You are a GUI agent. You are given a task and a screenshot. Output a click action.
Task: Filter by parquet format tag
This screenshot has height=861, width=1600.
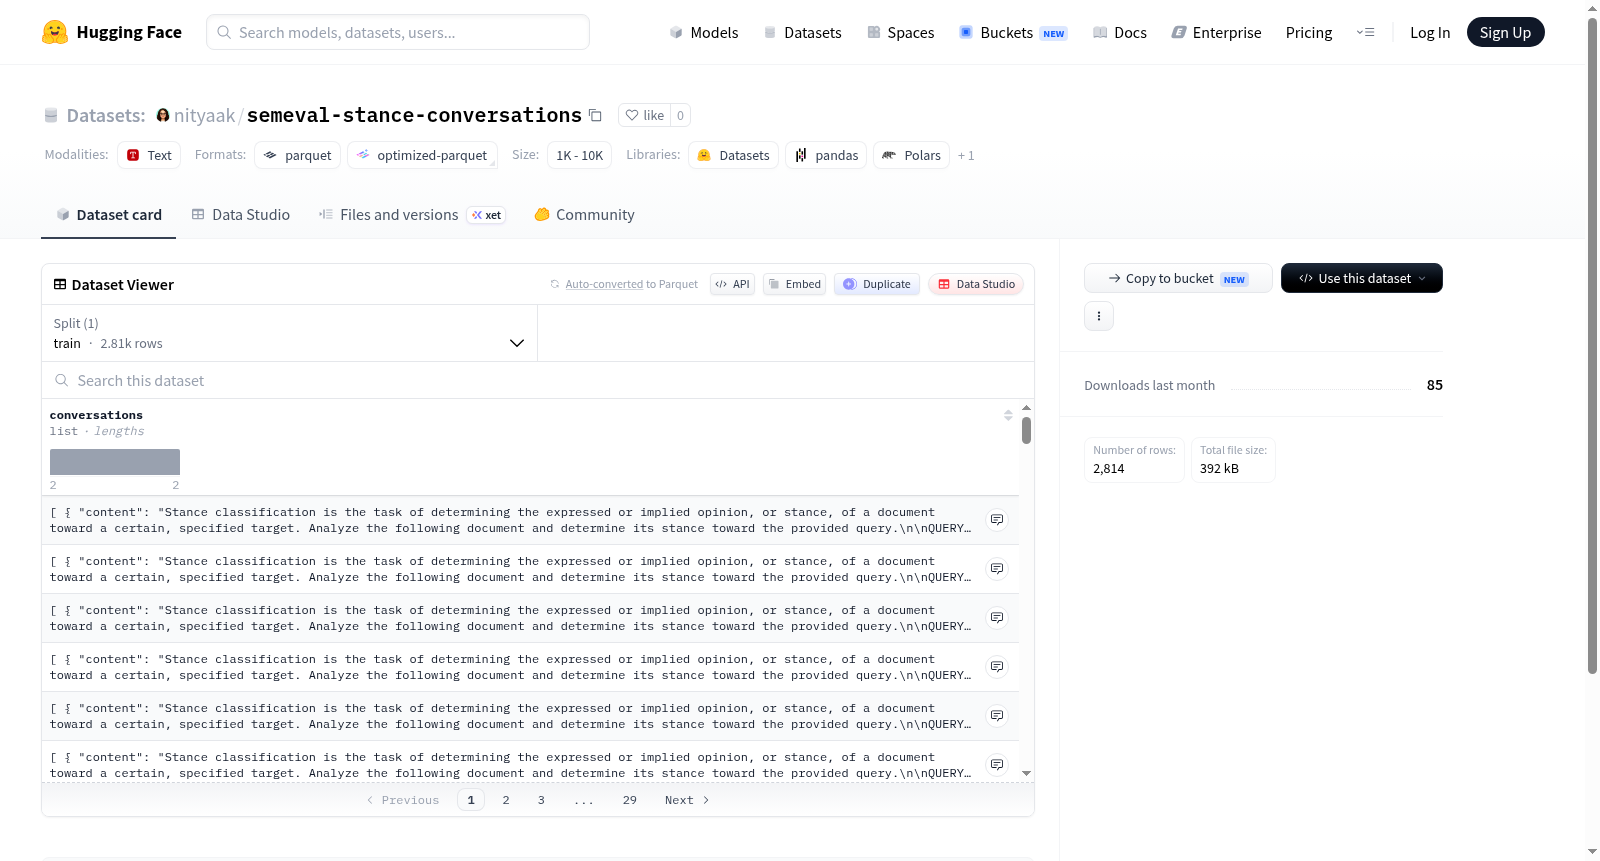(x=298, y=155)
